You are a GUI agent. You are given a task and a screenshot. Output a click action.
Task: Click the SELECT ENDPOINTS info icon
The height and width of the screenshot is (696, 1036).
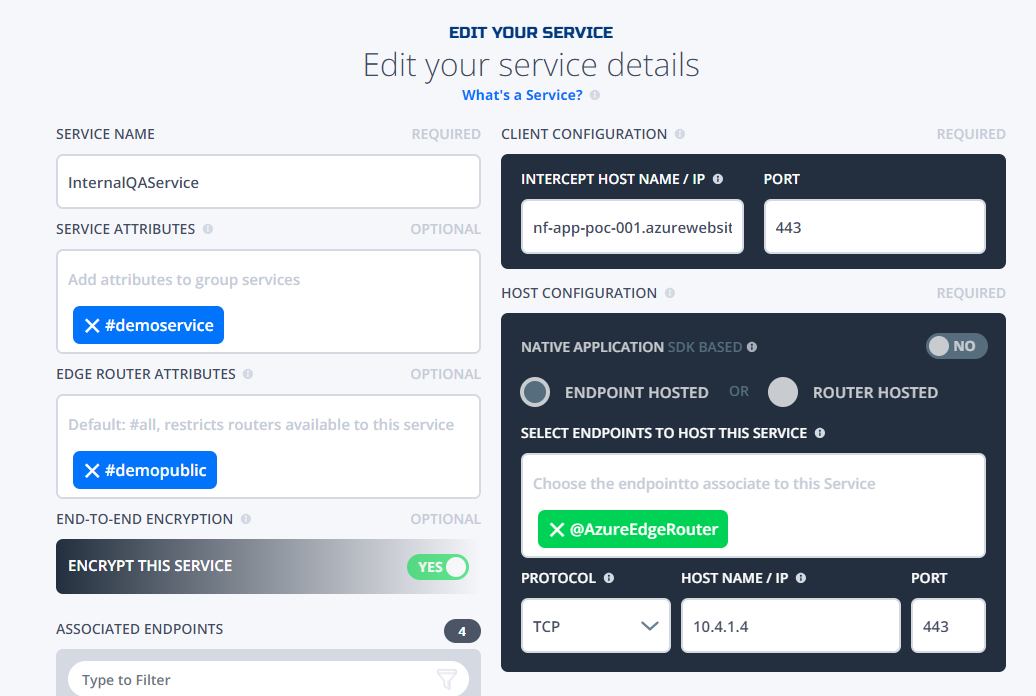point(819,432)
